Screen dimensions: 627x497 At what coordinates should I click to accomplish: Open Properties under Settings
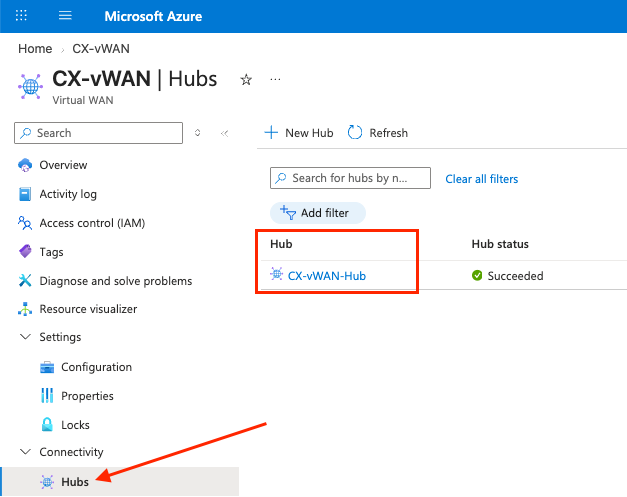tap(87, 396)
